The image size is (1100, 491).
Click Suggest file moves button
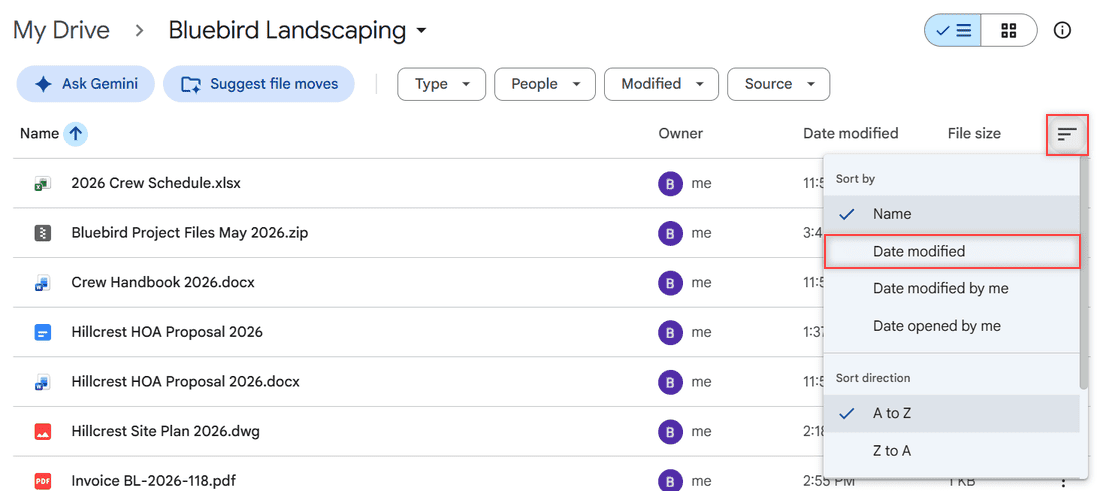259,84
